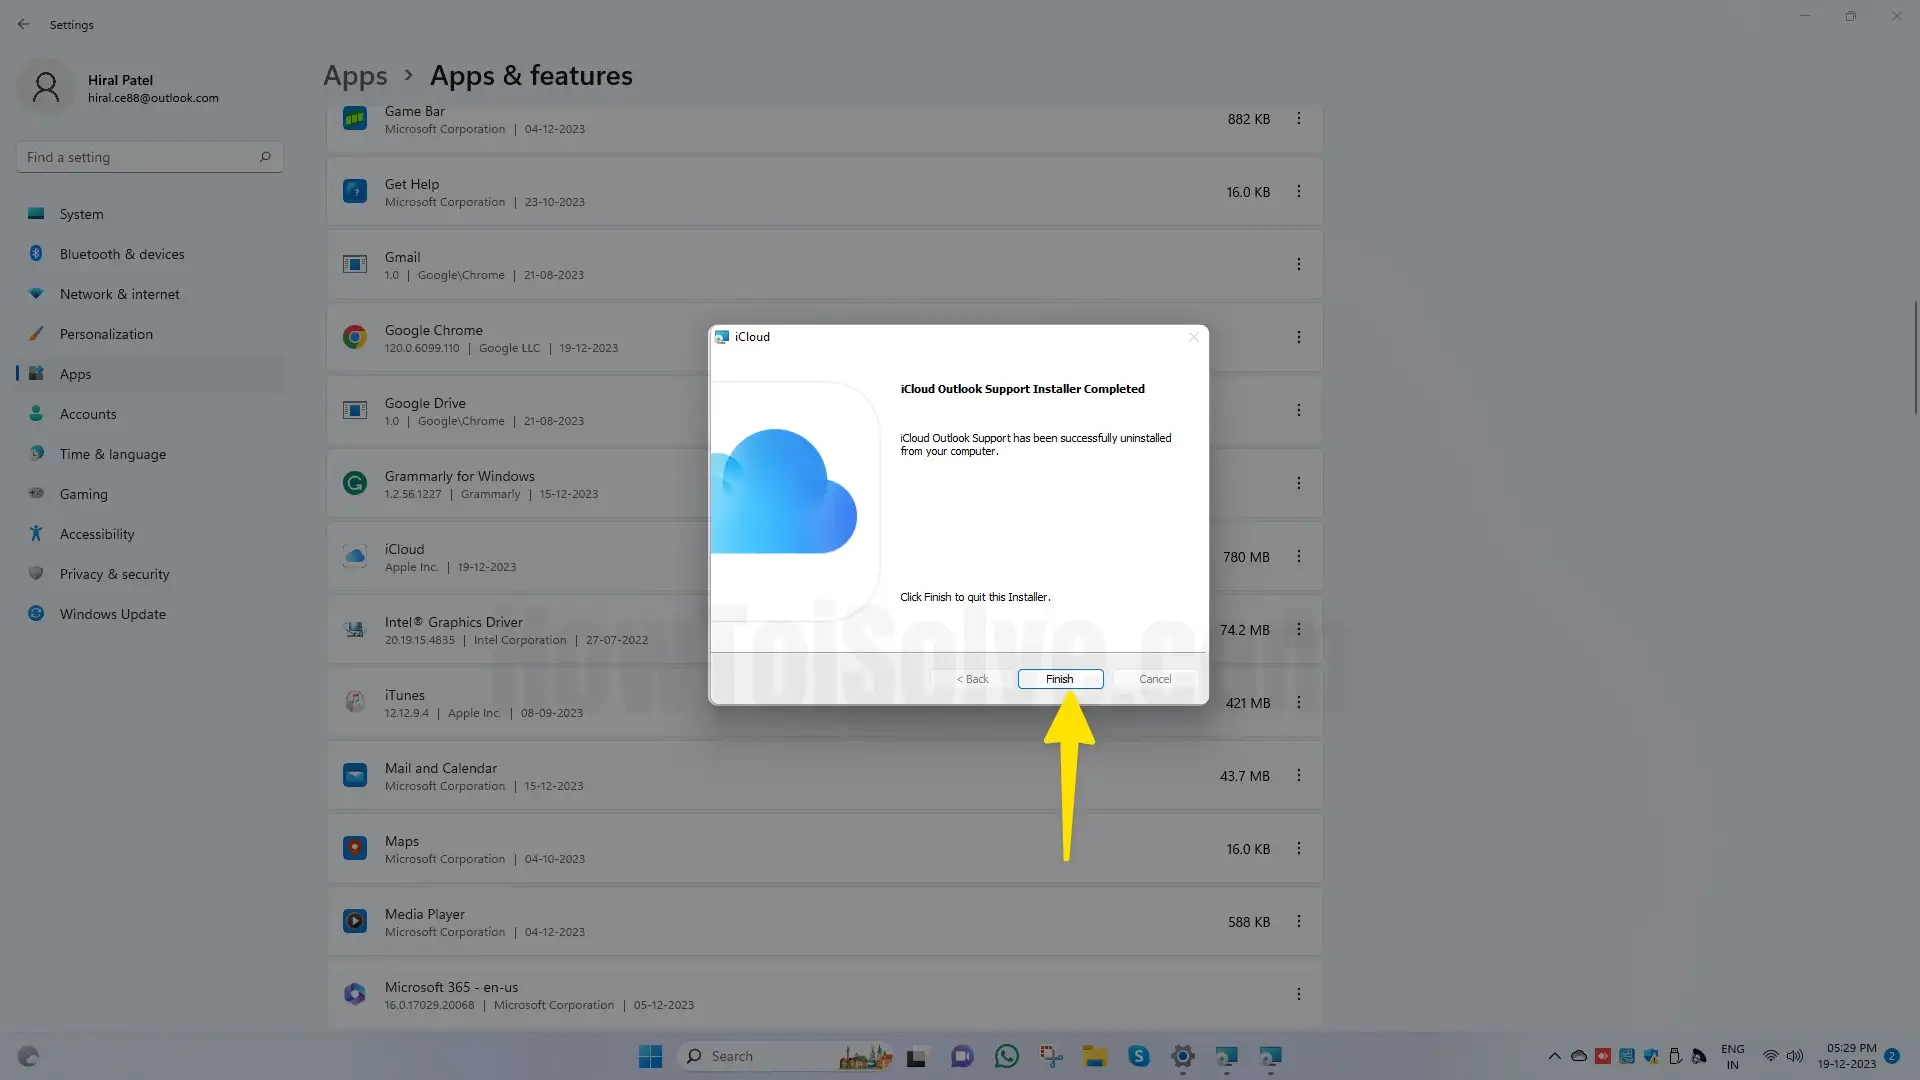Click the Find a setting search box
1920x1080 pixels.
pos(140,157)
